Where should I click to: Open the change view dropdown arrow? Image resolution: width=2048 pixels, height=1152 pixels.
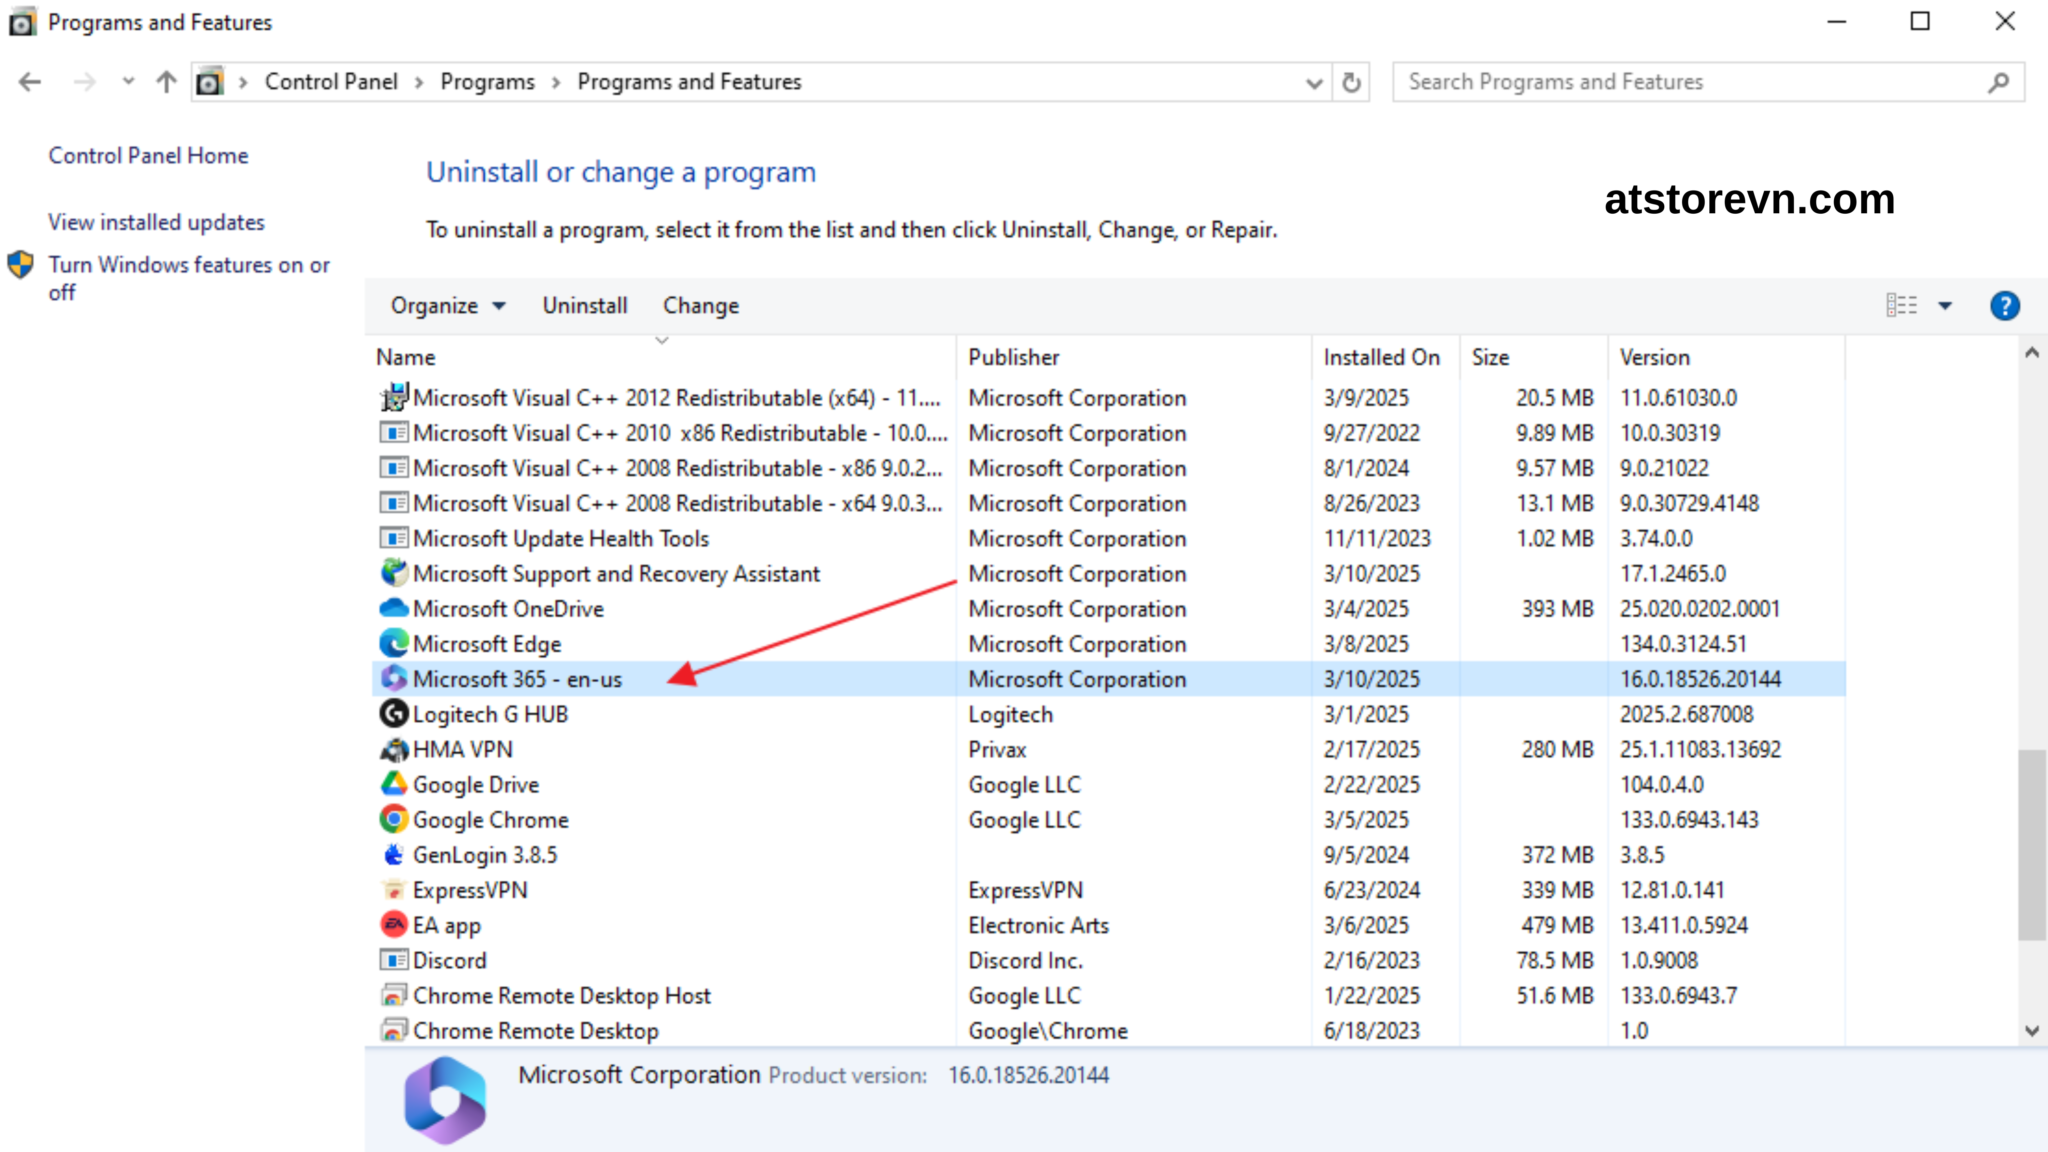tap(1944, 305)
